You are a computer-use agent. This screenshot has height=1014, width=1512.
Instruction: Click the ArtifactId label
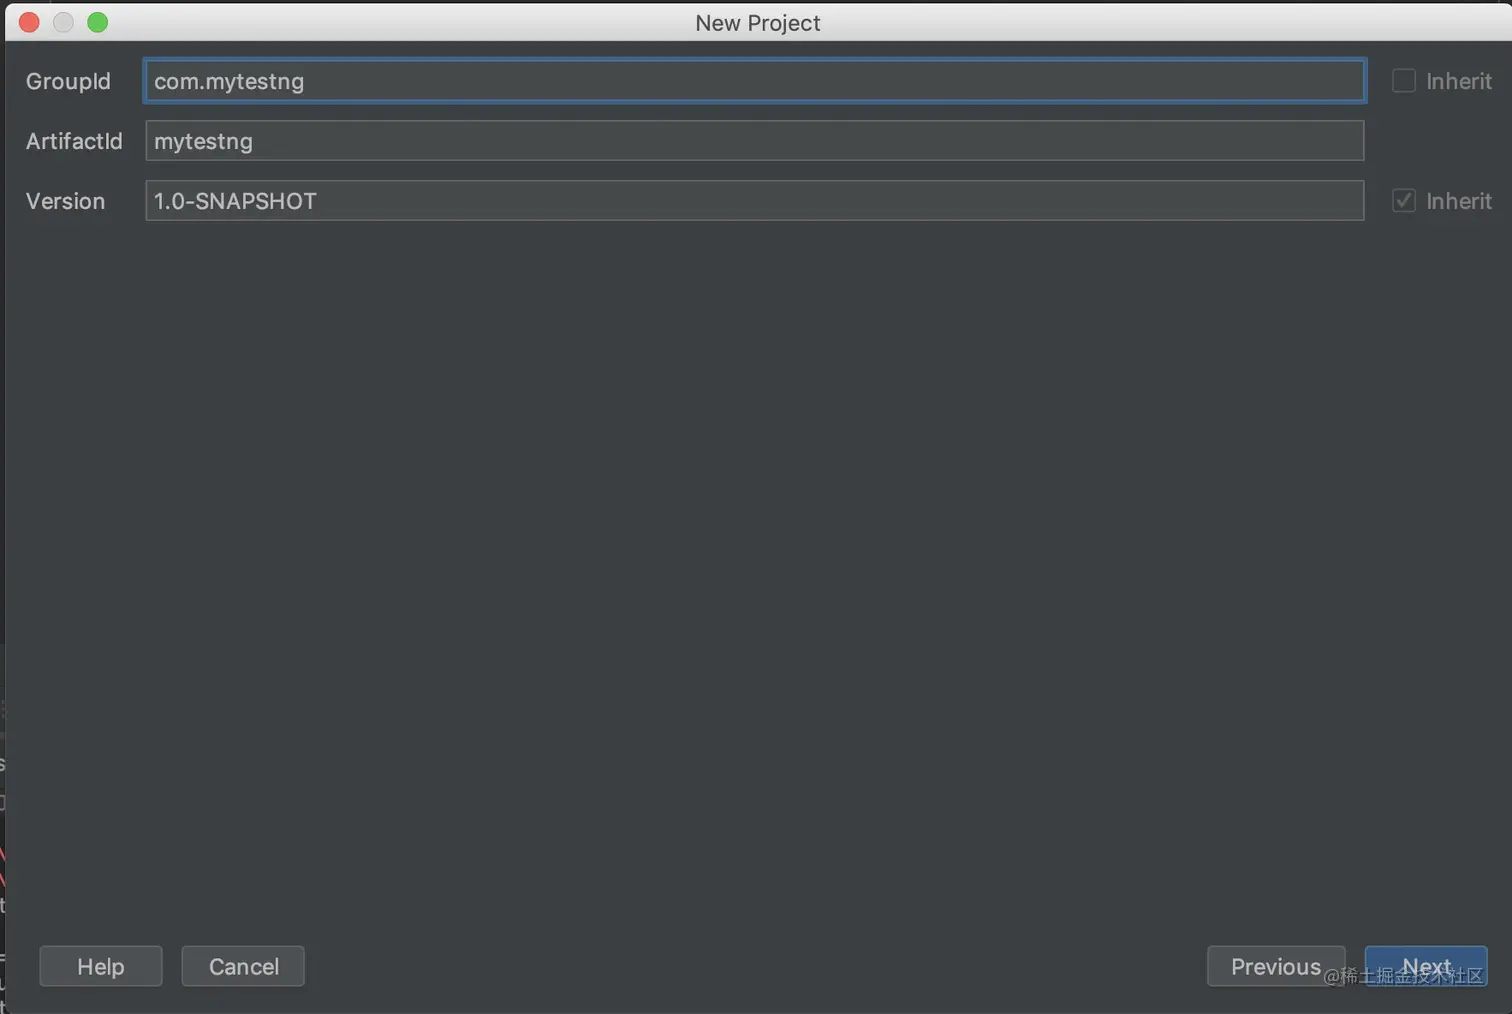(x=74, y=141)
